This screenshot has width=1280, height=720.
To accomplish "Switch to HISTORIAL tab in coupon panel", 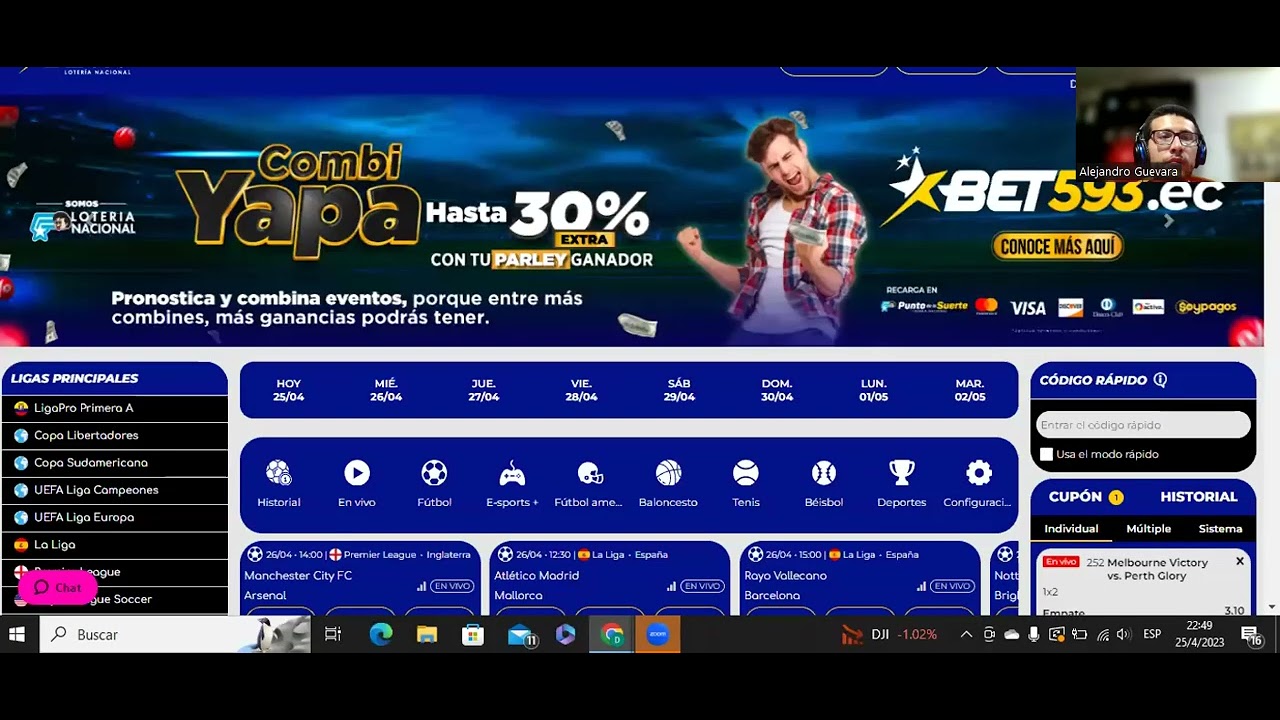I will 1199,497.
